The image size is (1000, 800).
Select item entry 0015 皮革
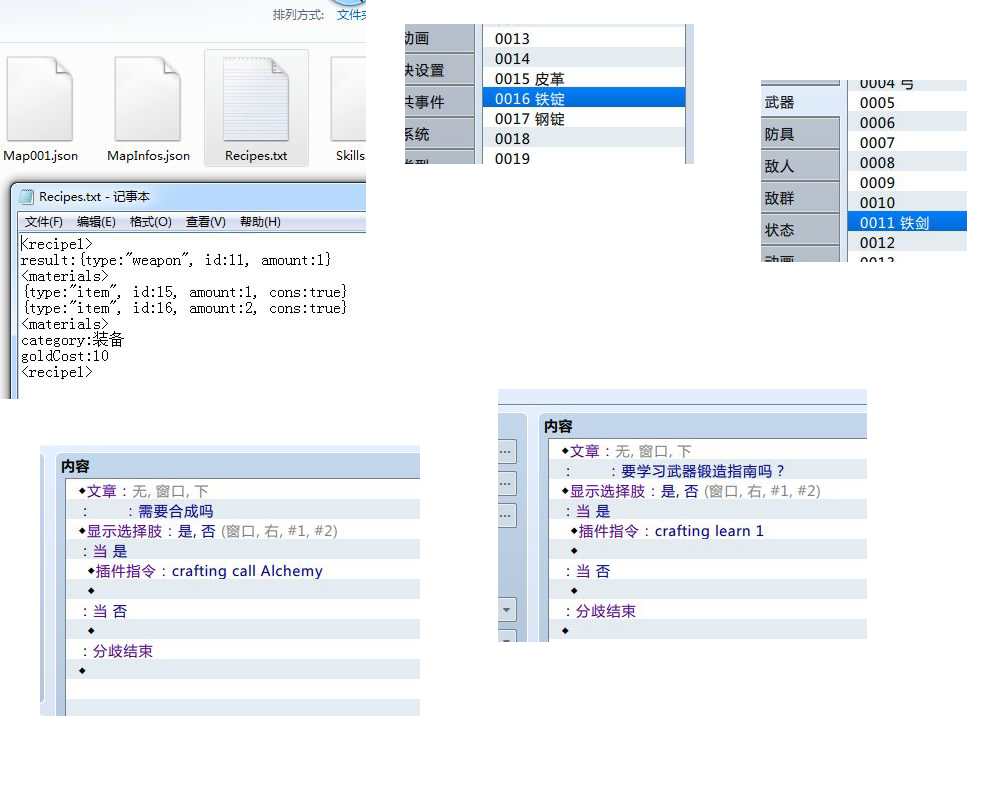point(584,78)
